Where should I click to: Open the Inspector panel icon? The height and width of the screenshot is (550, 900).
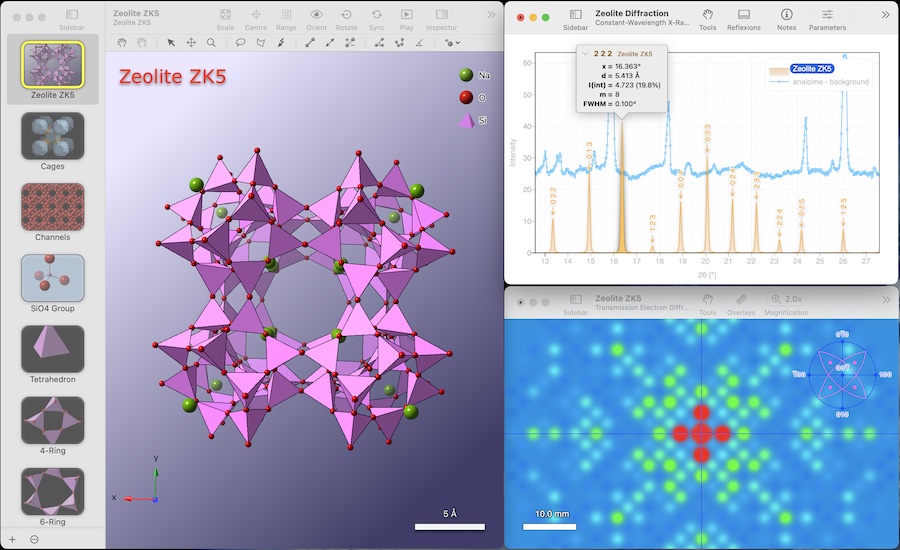coord(441,14)
